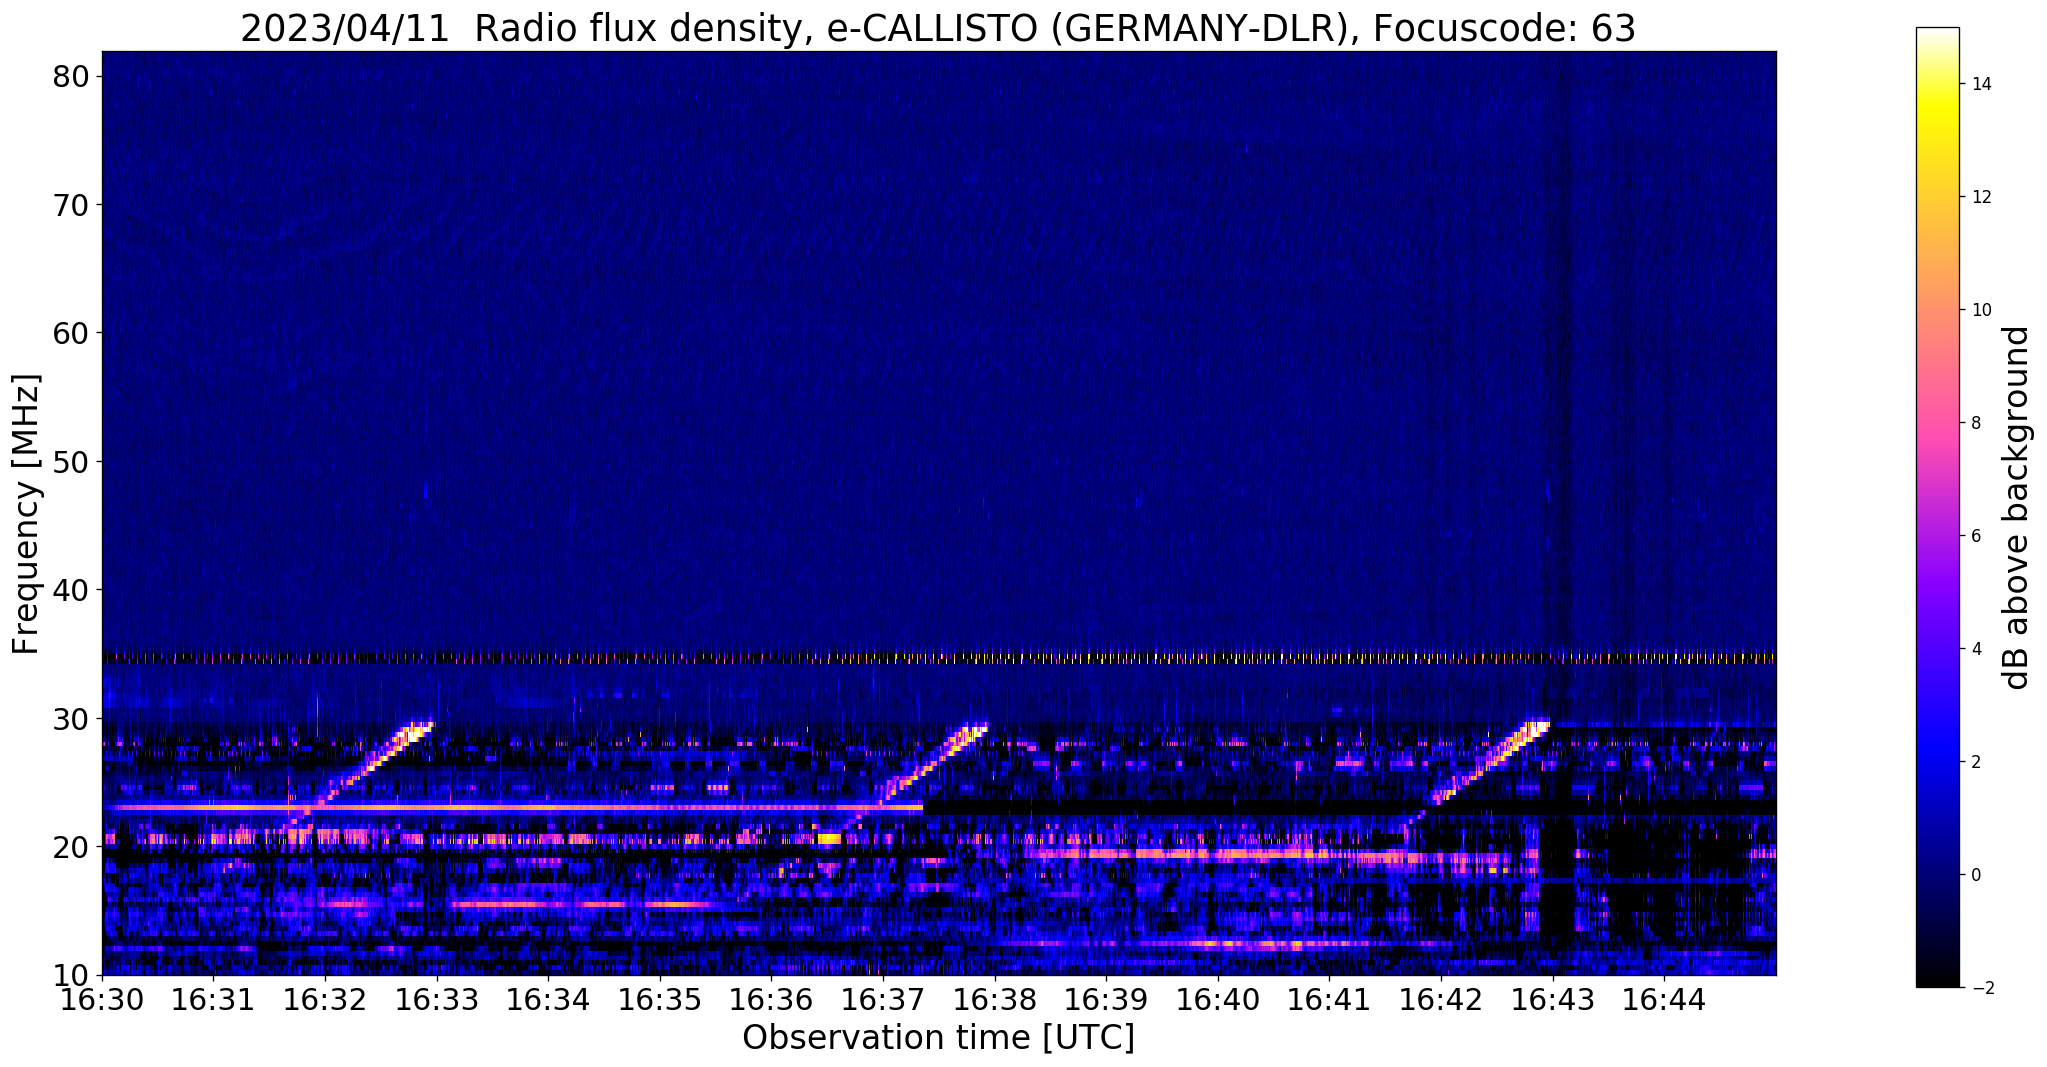Select the 16:39 time tick label
The height and width of the screenshot is (1067, 2047).
(x=1106, y=999)
